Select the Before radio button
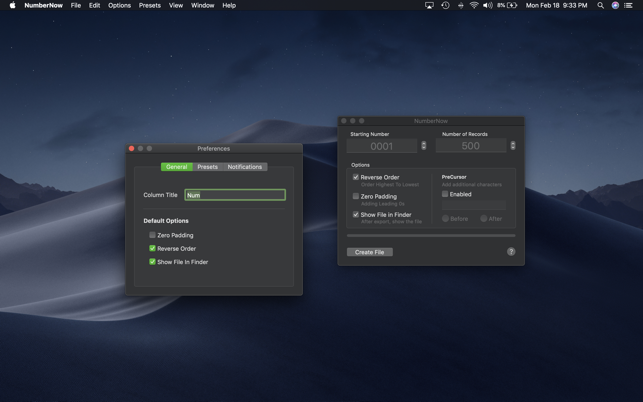The width and height of the screenshot is (643, 402). point(445,219)
